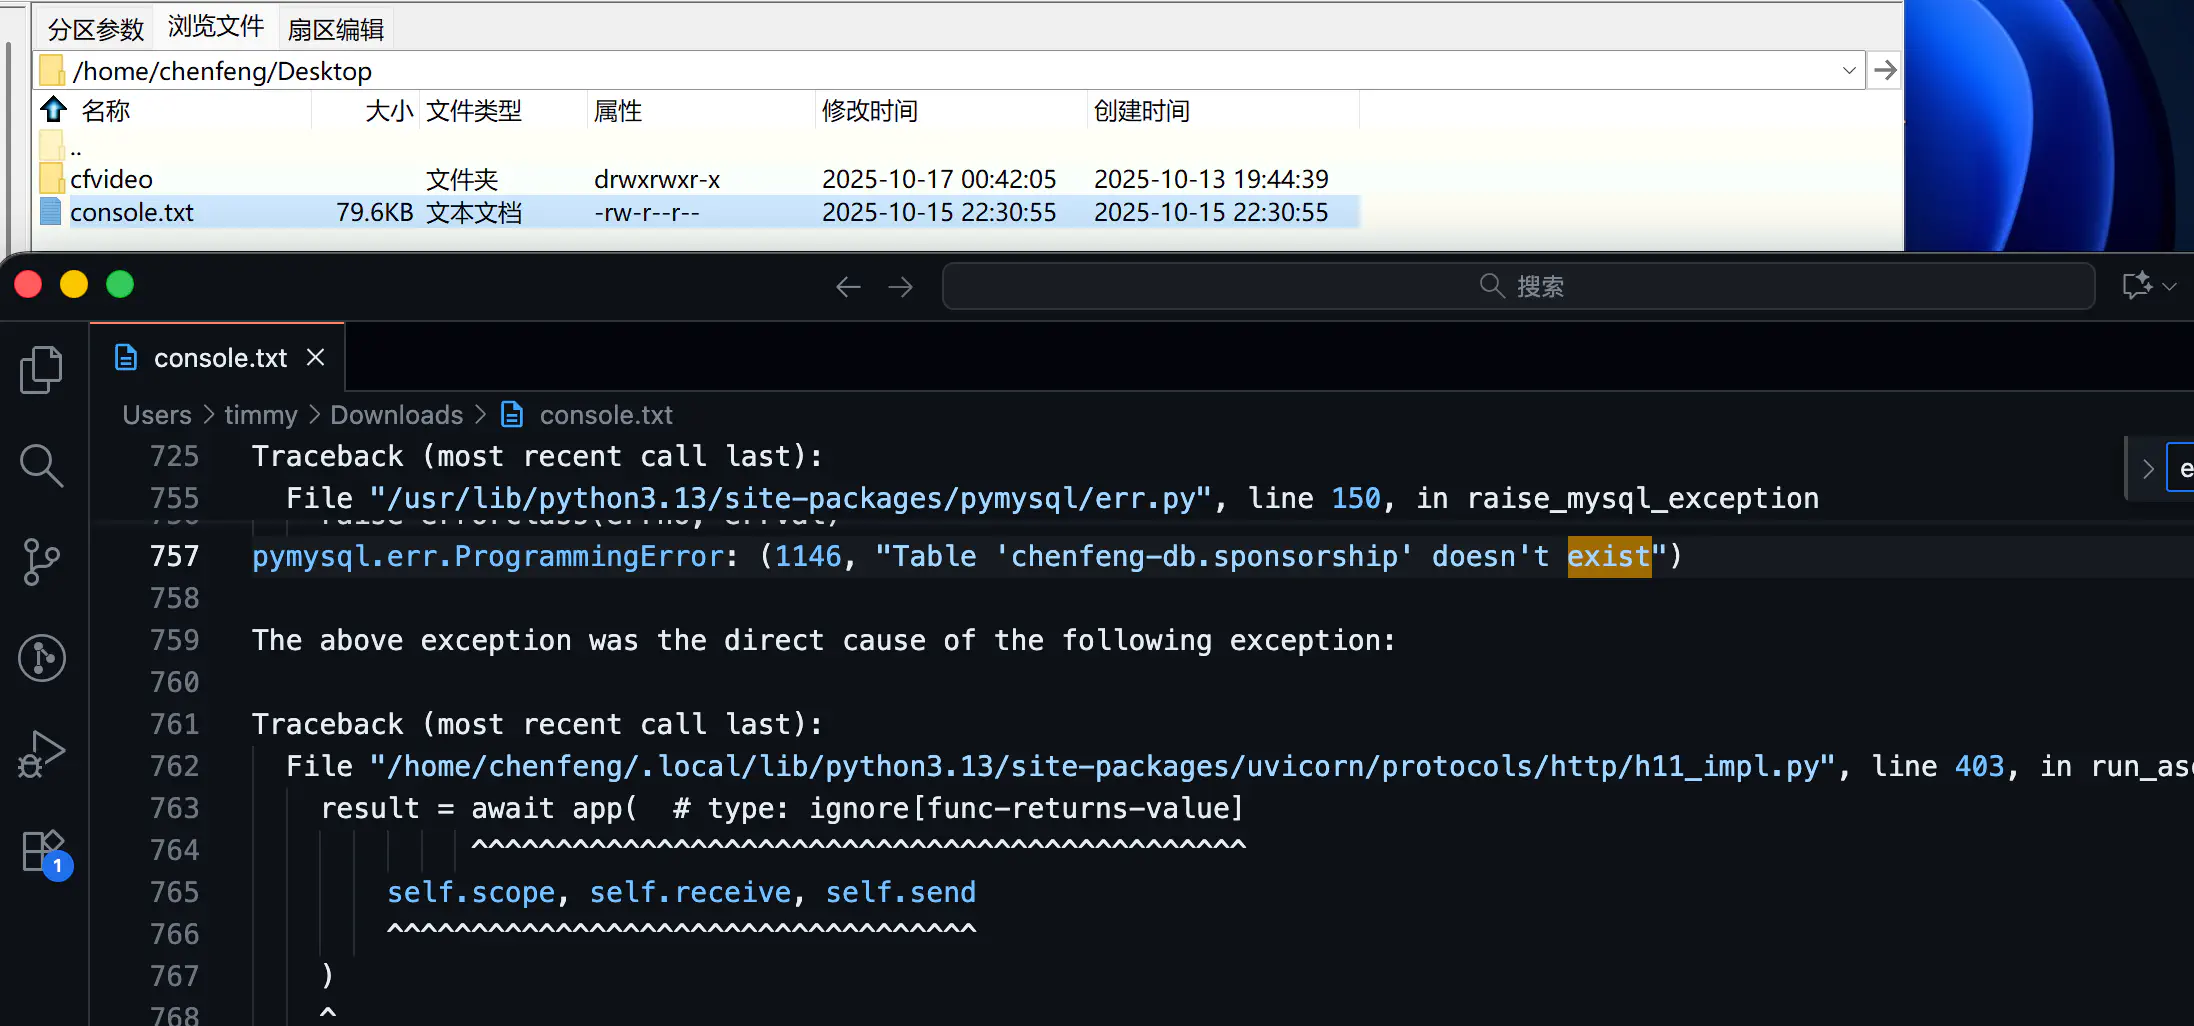2194x1026 pixels.
Task: Click the Downloads breadcrumb segment
Action: point(396,415)
